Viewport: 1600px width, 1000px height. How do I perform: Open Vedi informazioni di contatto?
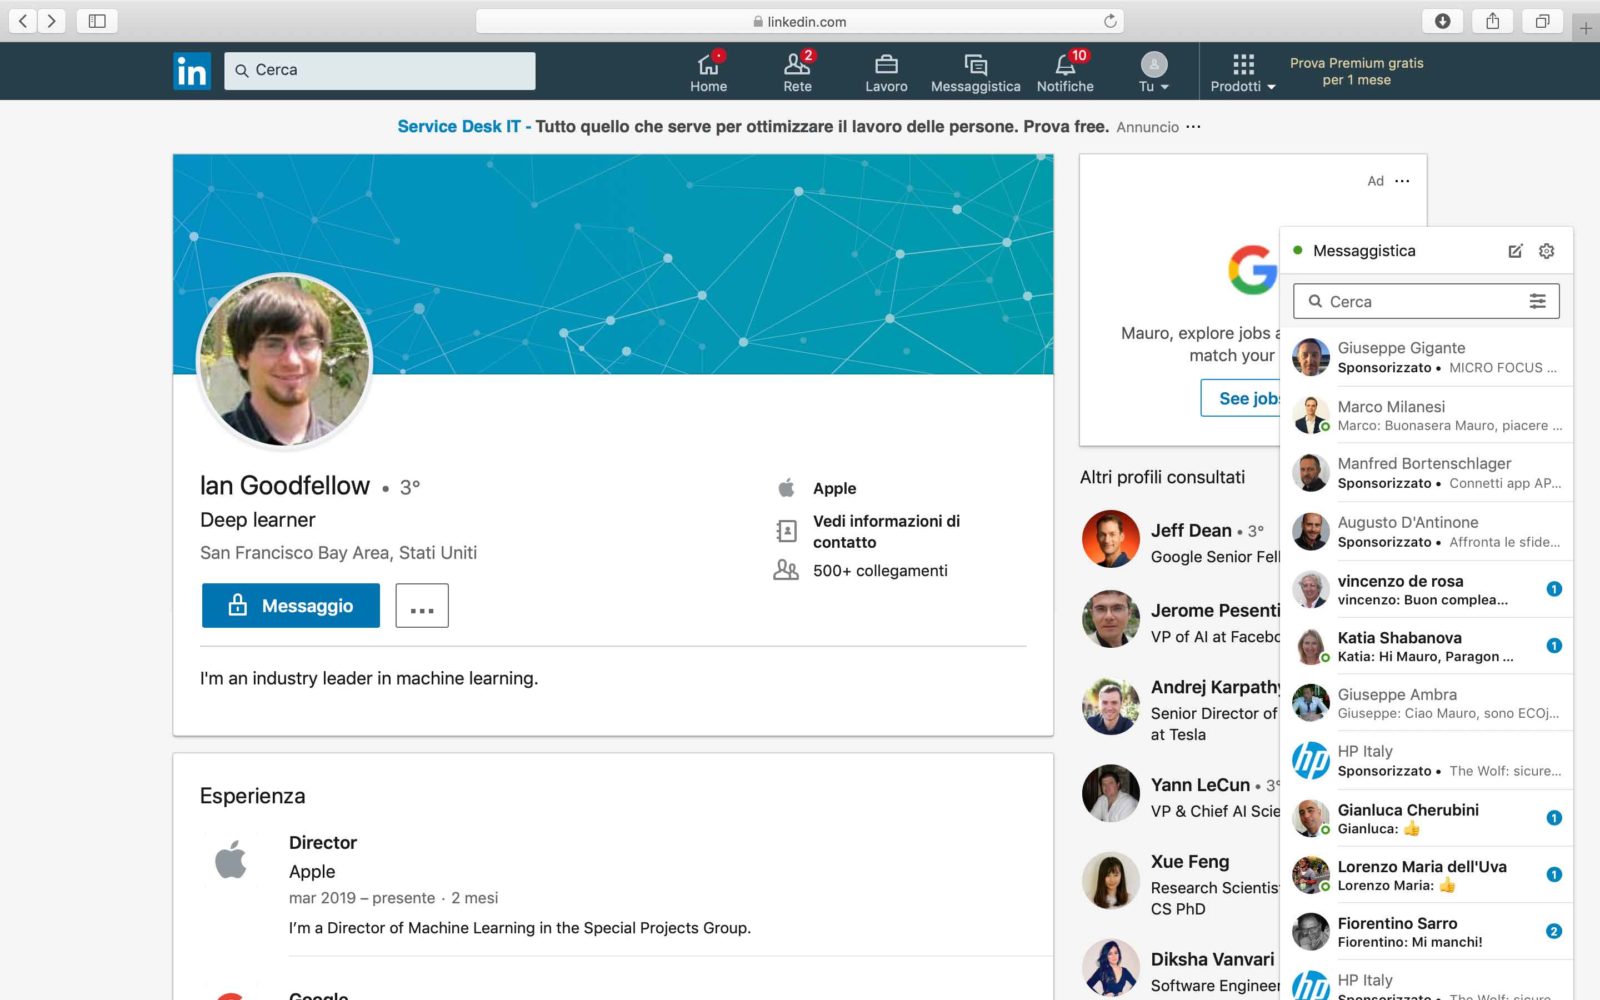[886, 532]
